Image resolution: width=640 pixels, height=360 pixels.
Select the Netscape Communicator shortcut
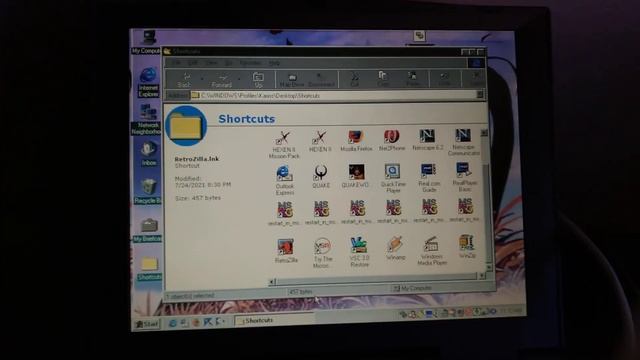pyautogui.click(x=463, y=142)
